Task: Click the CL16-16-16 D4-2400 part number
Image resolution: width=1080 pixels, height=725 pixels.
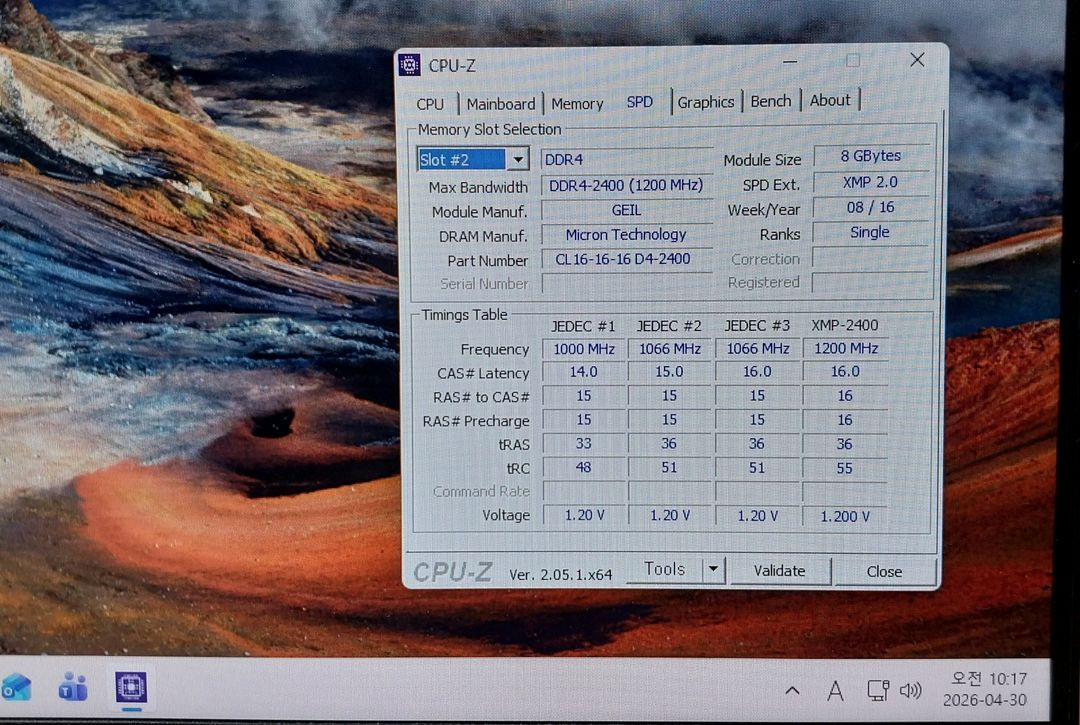Action: tap(626, 259)
